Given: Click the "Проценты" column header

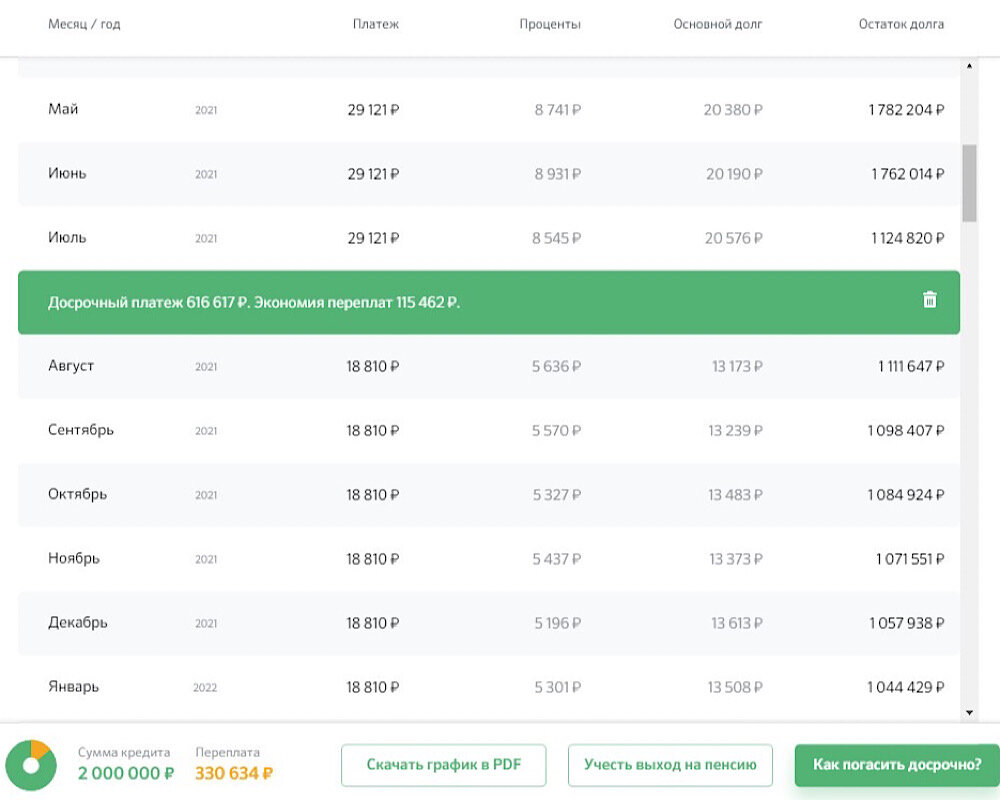Looking at the screenshot, I should click(550, 24).
